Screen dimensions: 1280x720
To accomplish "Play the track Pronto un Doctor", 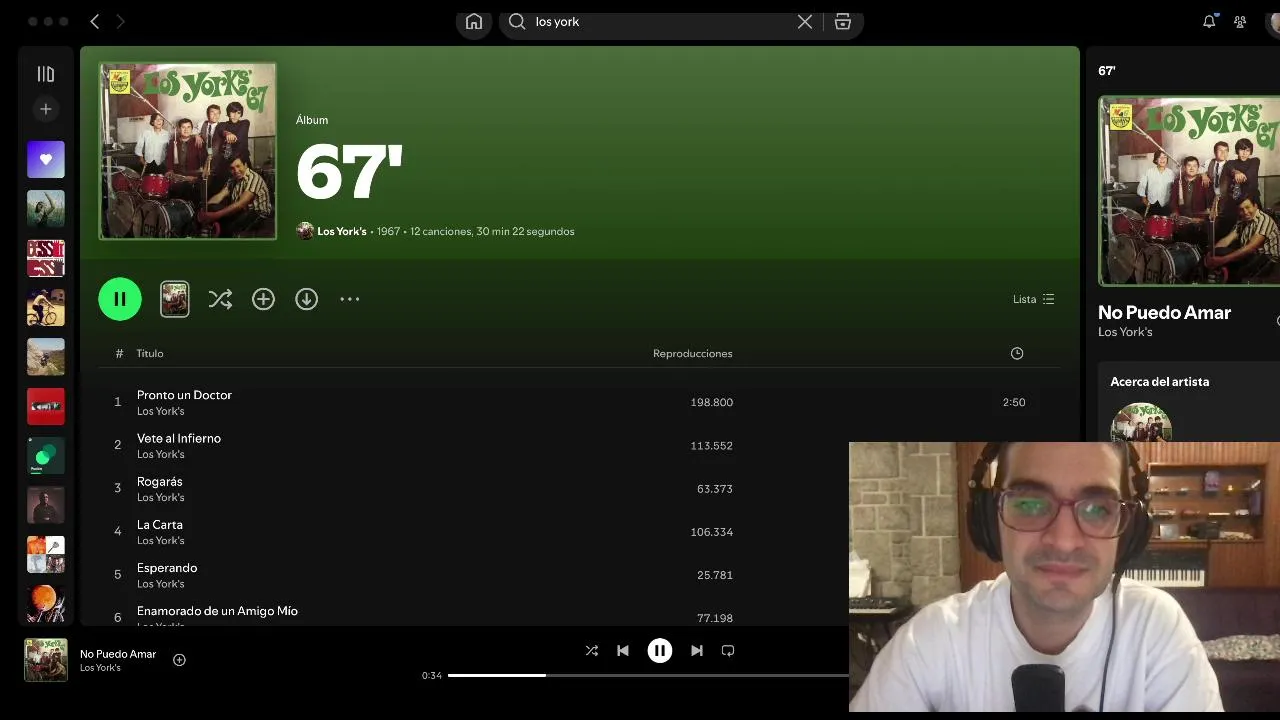I will point(184,395).
